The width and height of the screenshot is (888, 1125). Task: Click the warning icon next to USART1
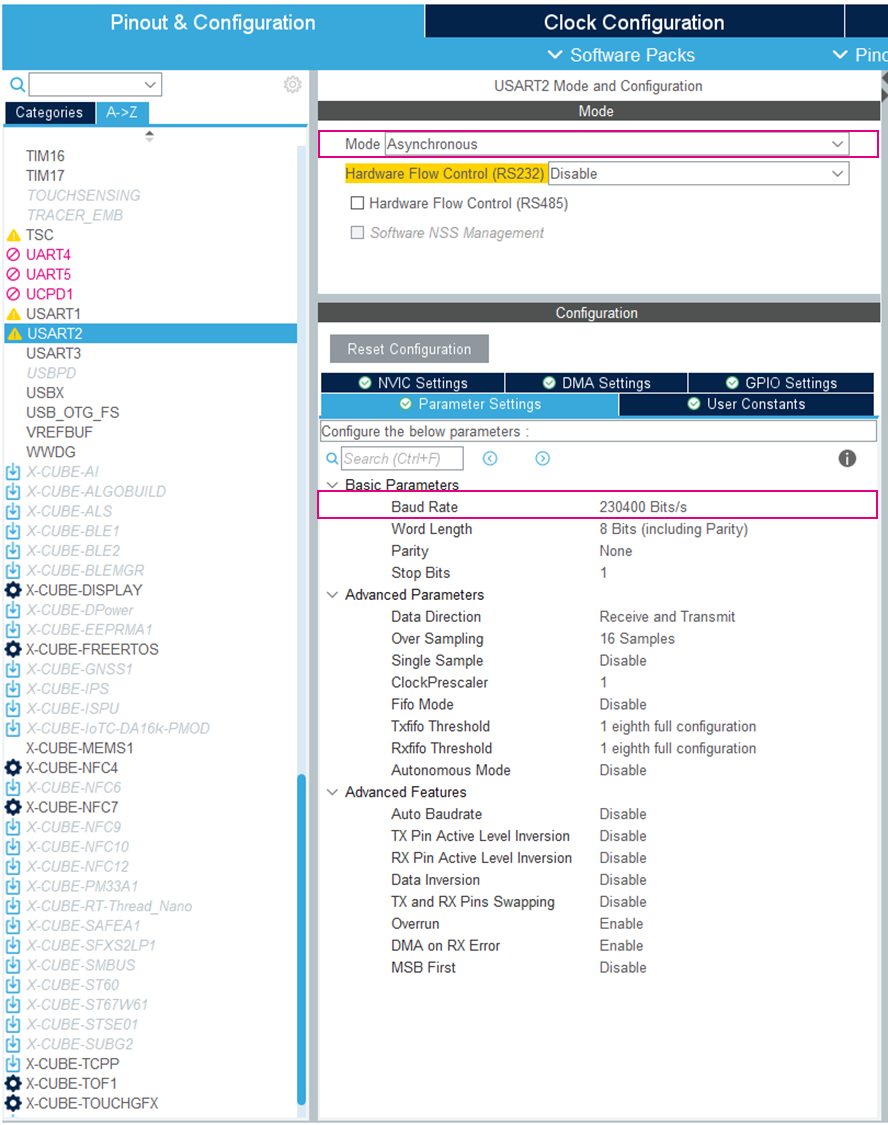point(13,314)
